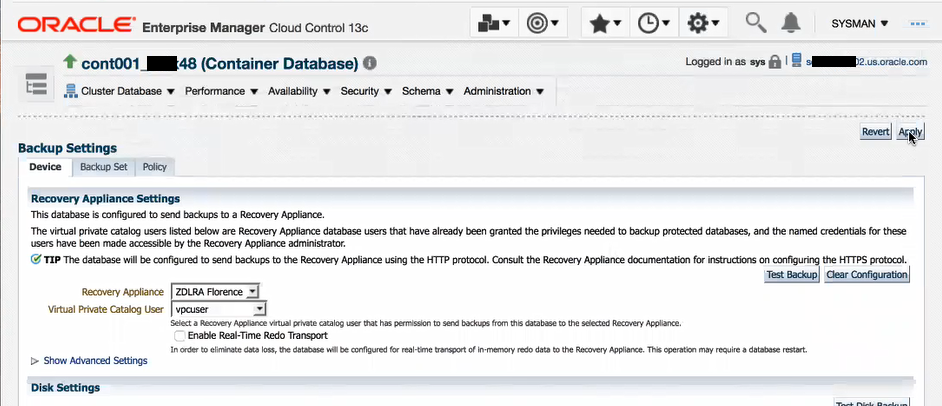
Task: Click the Cluster Database icon
Action: coord(71,91)
